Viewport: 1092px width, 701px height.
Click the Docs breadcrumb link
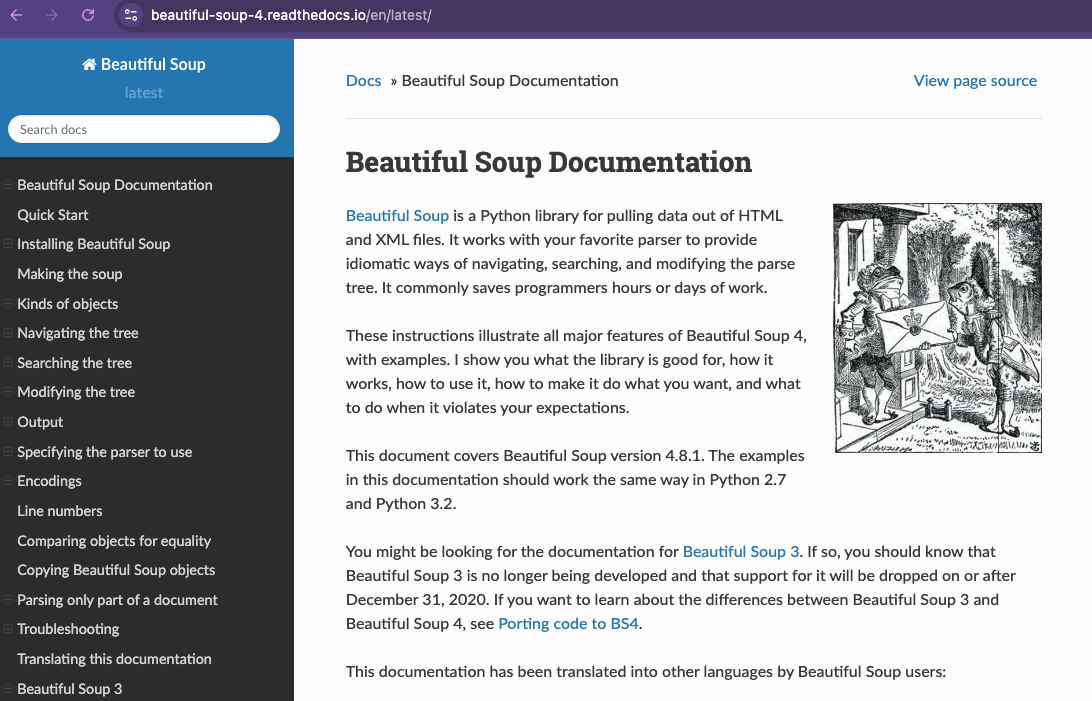tap(363, 81)
